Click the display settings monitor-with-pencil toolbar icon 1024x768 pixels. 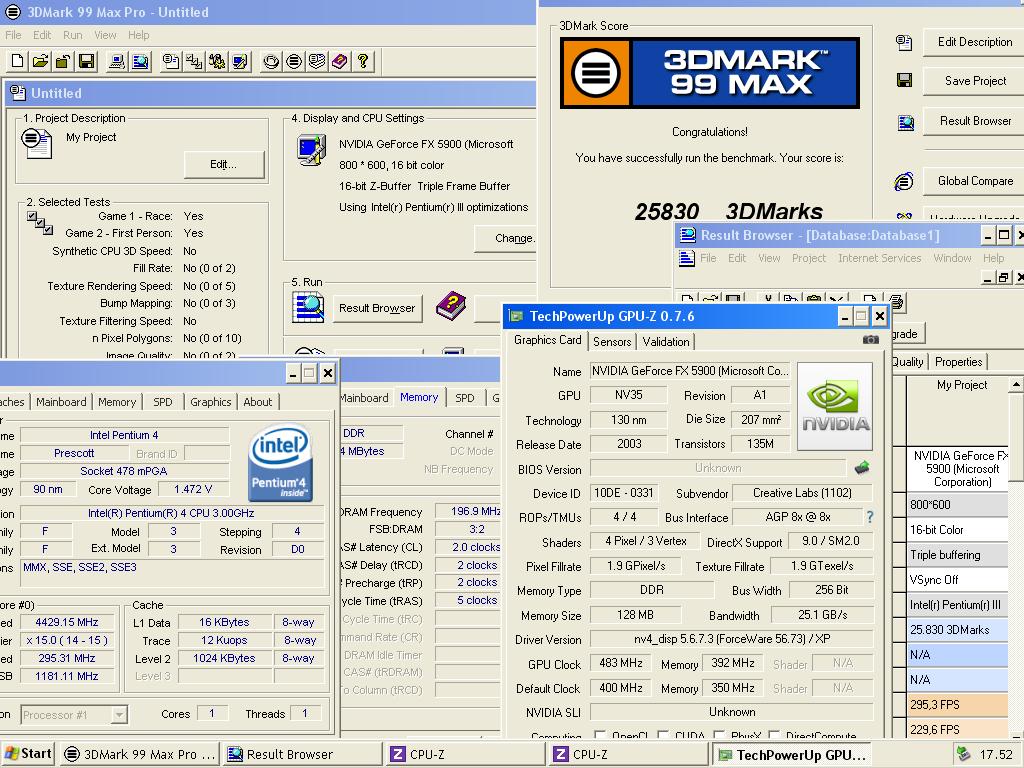(240, 61)
